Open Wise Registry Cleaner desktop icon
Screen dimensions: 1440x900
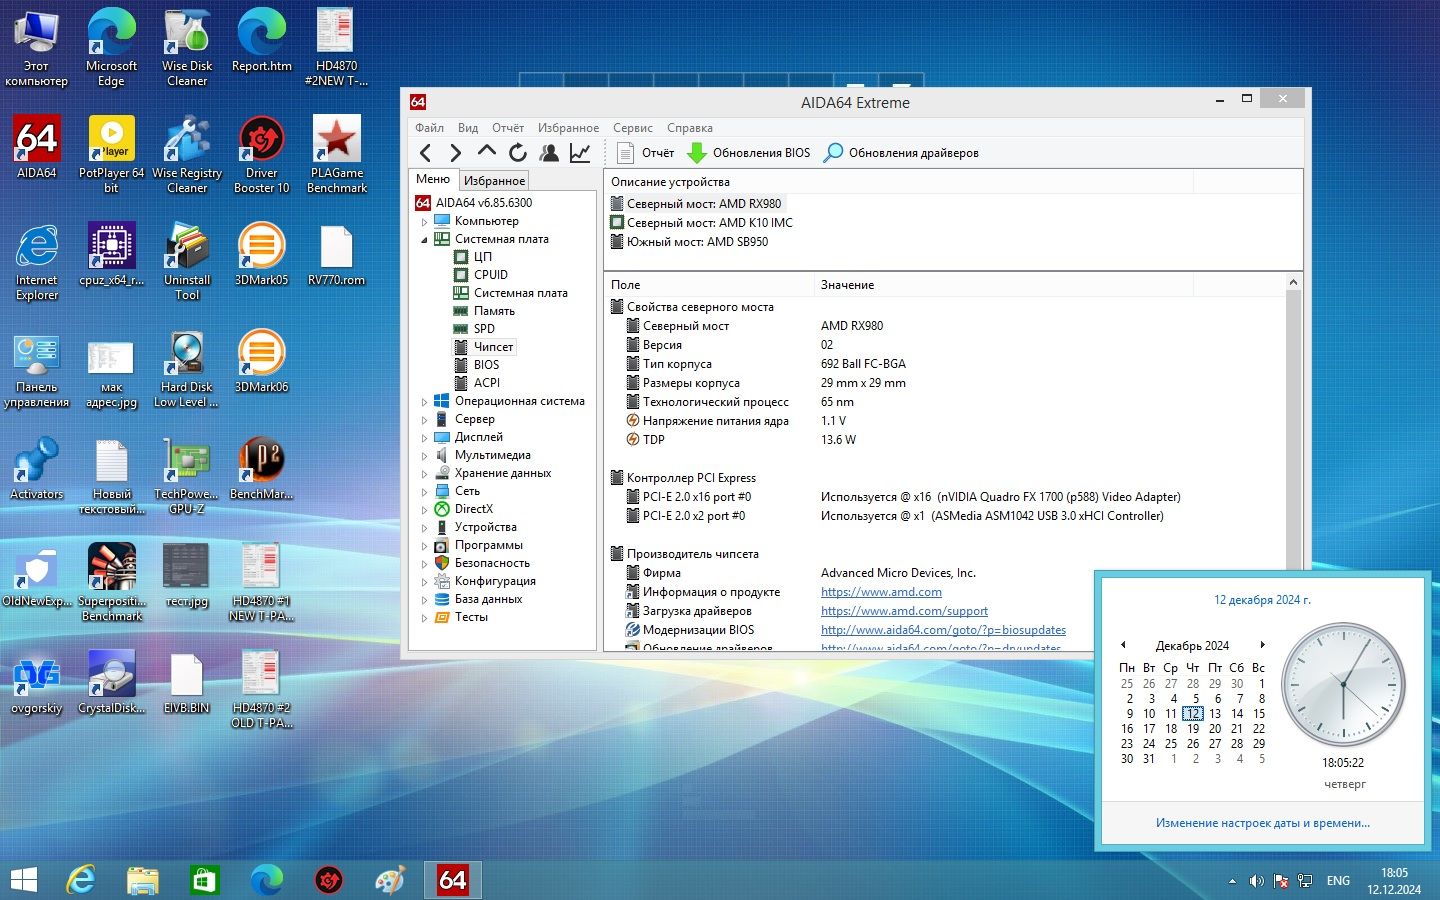click(187, 155)
